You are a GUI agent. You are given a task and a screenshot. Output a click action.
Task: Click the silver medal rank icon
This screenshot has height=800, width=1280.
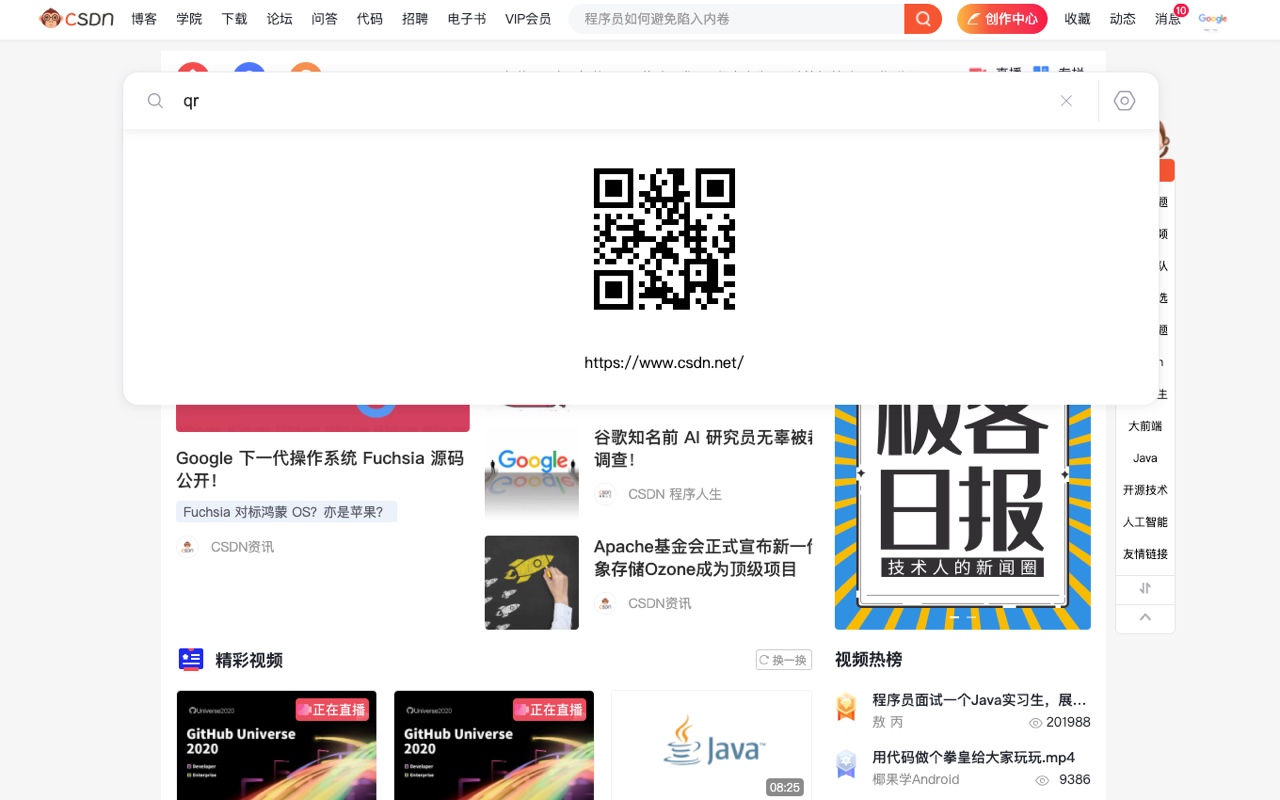pos(846,765)
